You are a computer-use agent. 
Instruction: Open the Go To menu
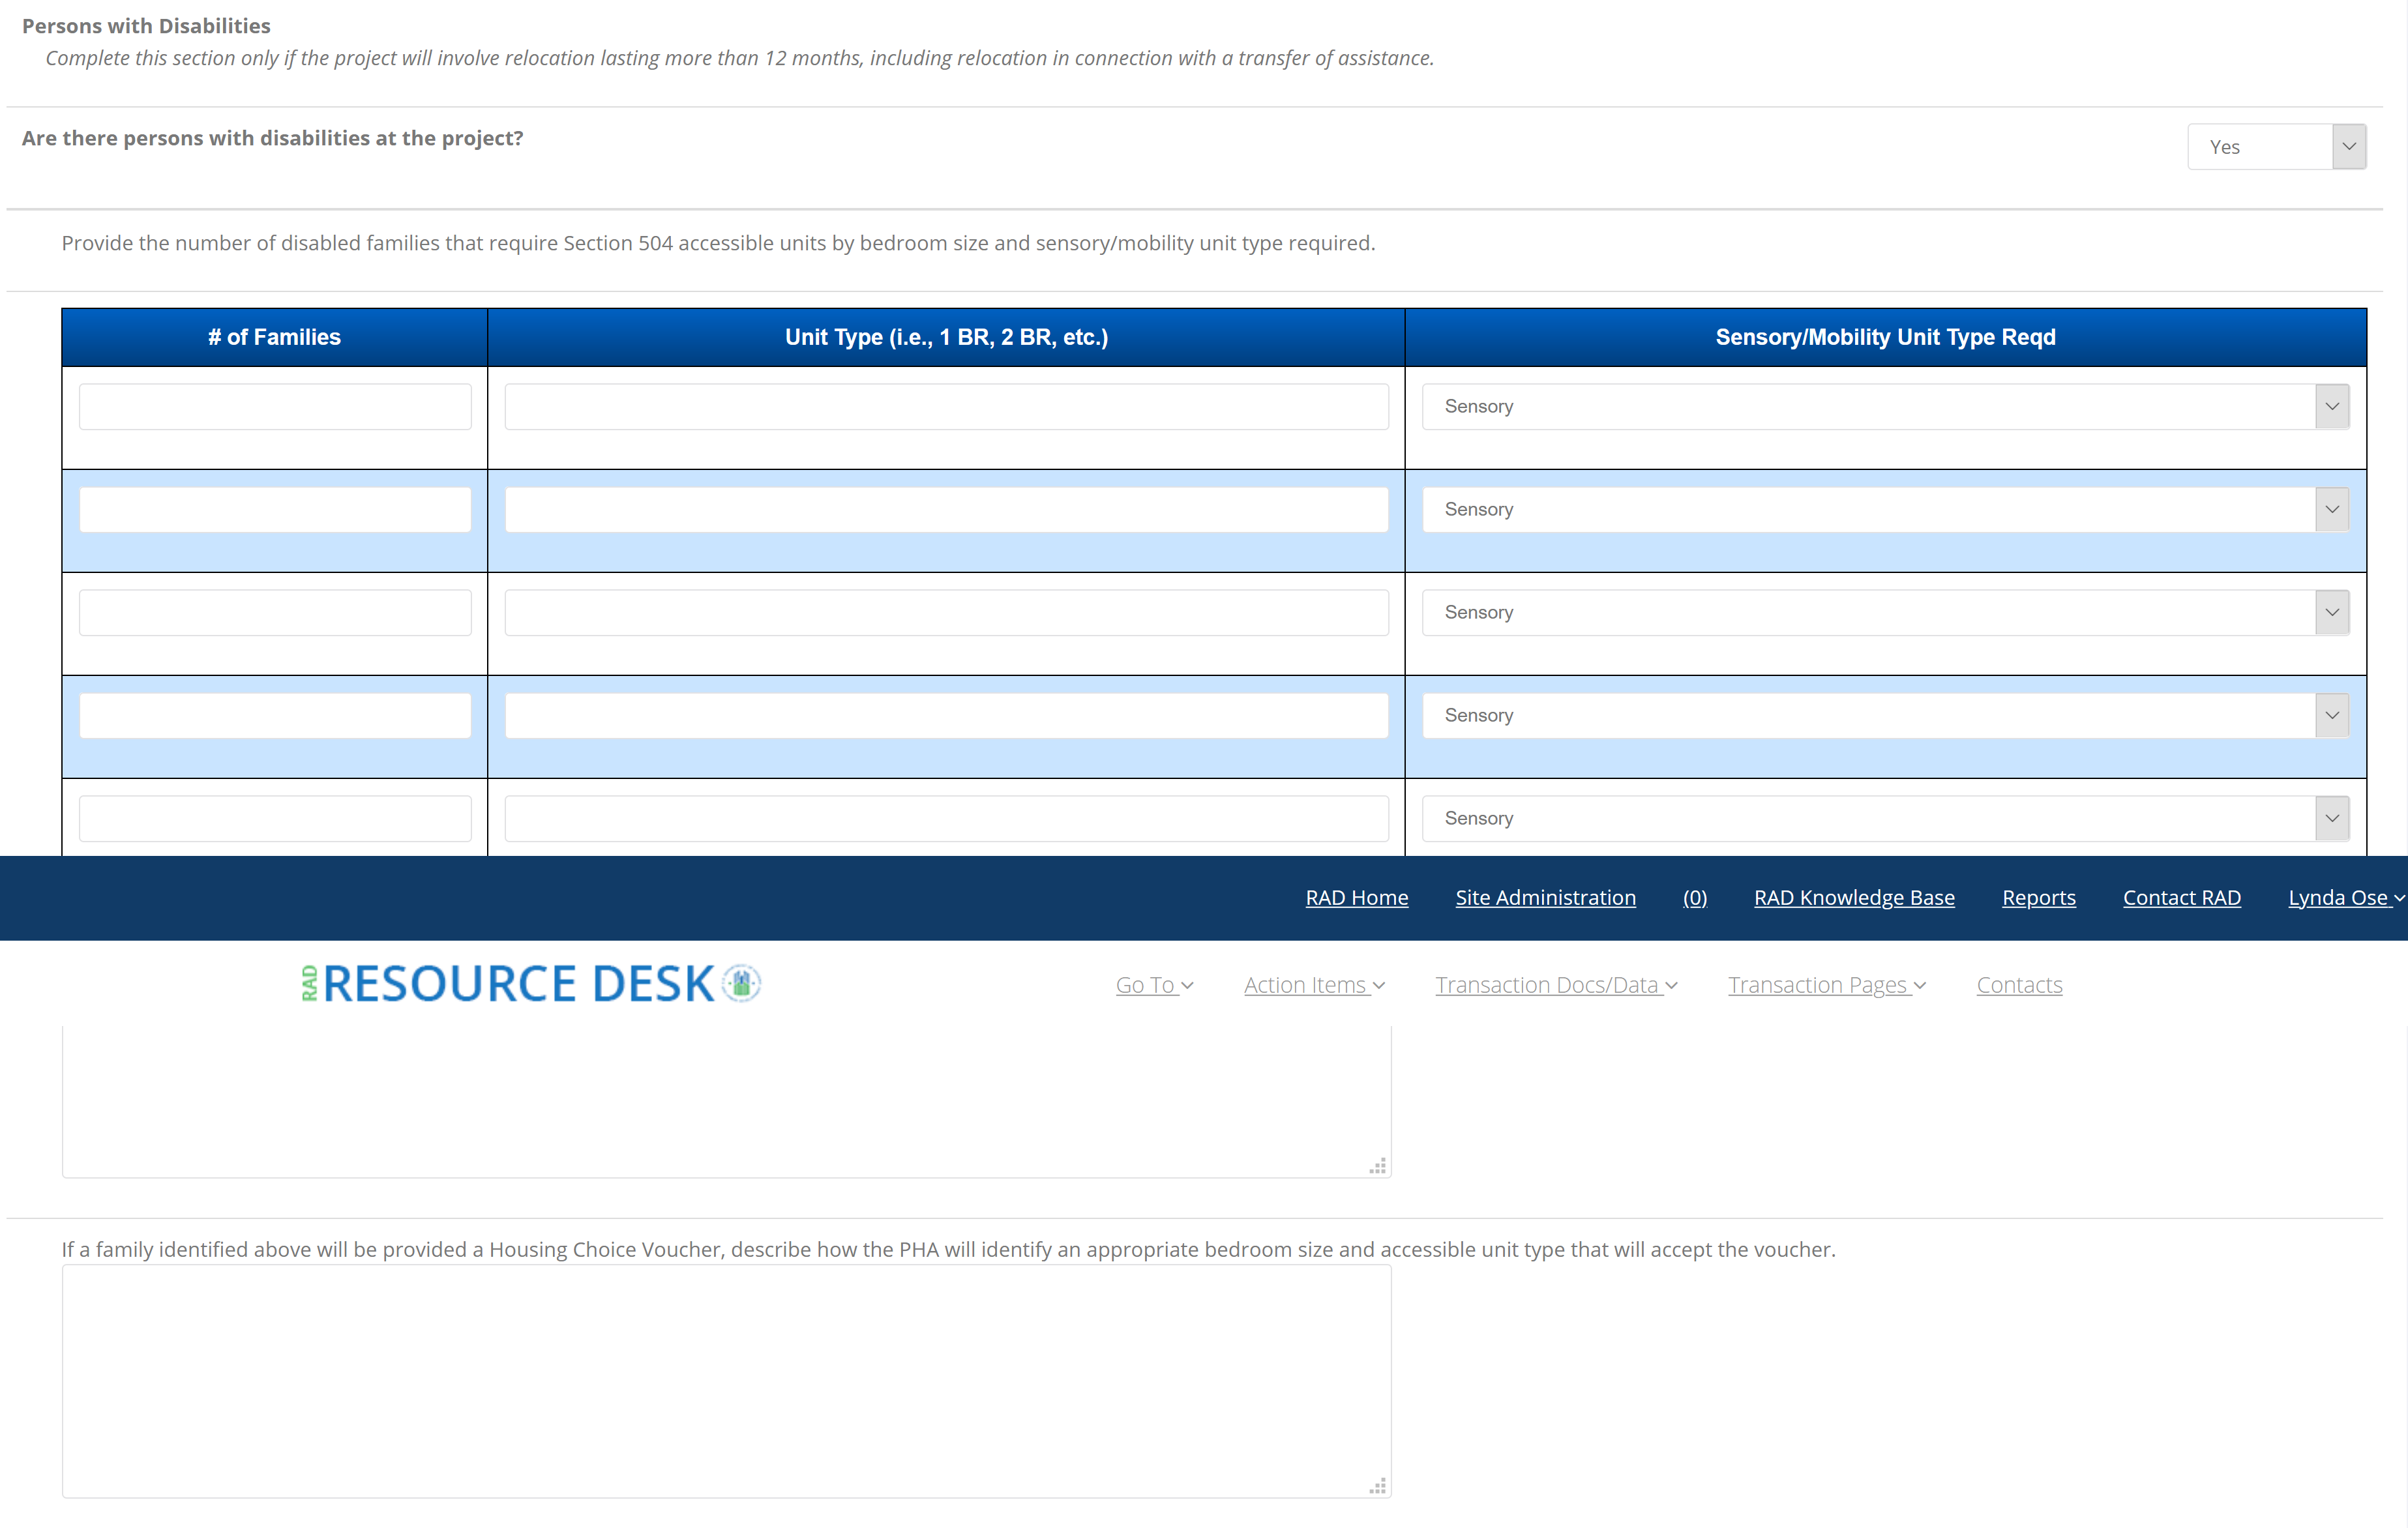[x=1153, y=985]
